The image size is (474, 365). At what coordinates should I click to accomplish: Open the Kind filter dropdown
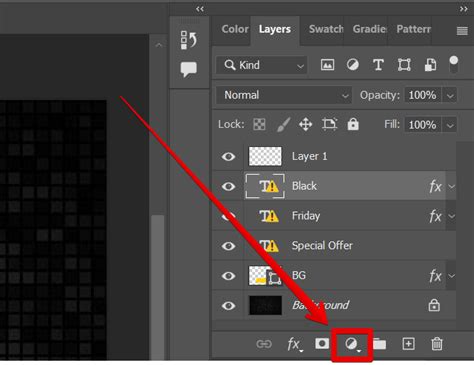[262, 65]
